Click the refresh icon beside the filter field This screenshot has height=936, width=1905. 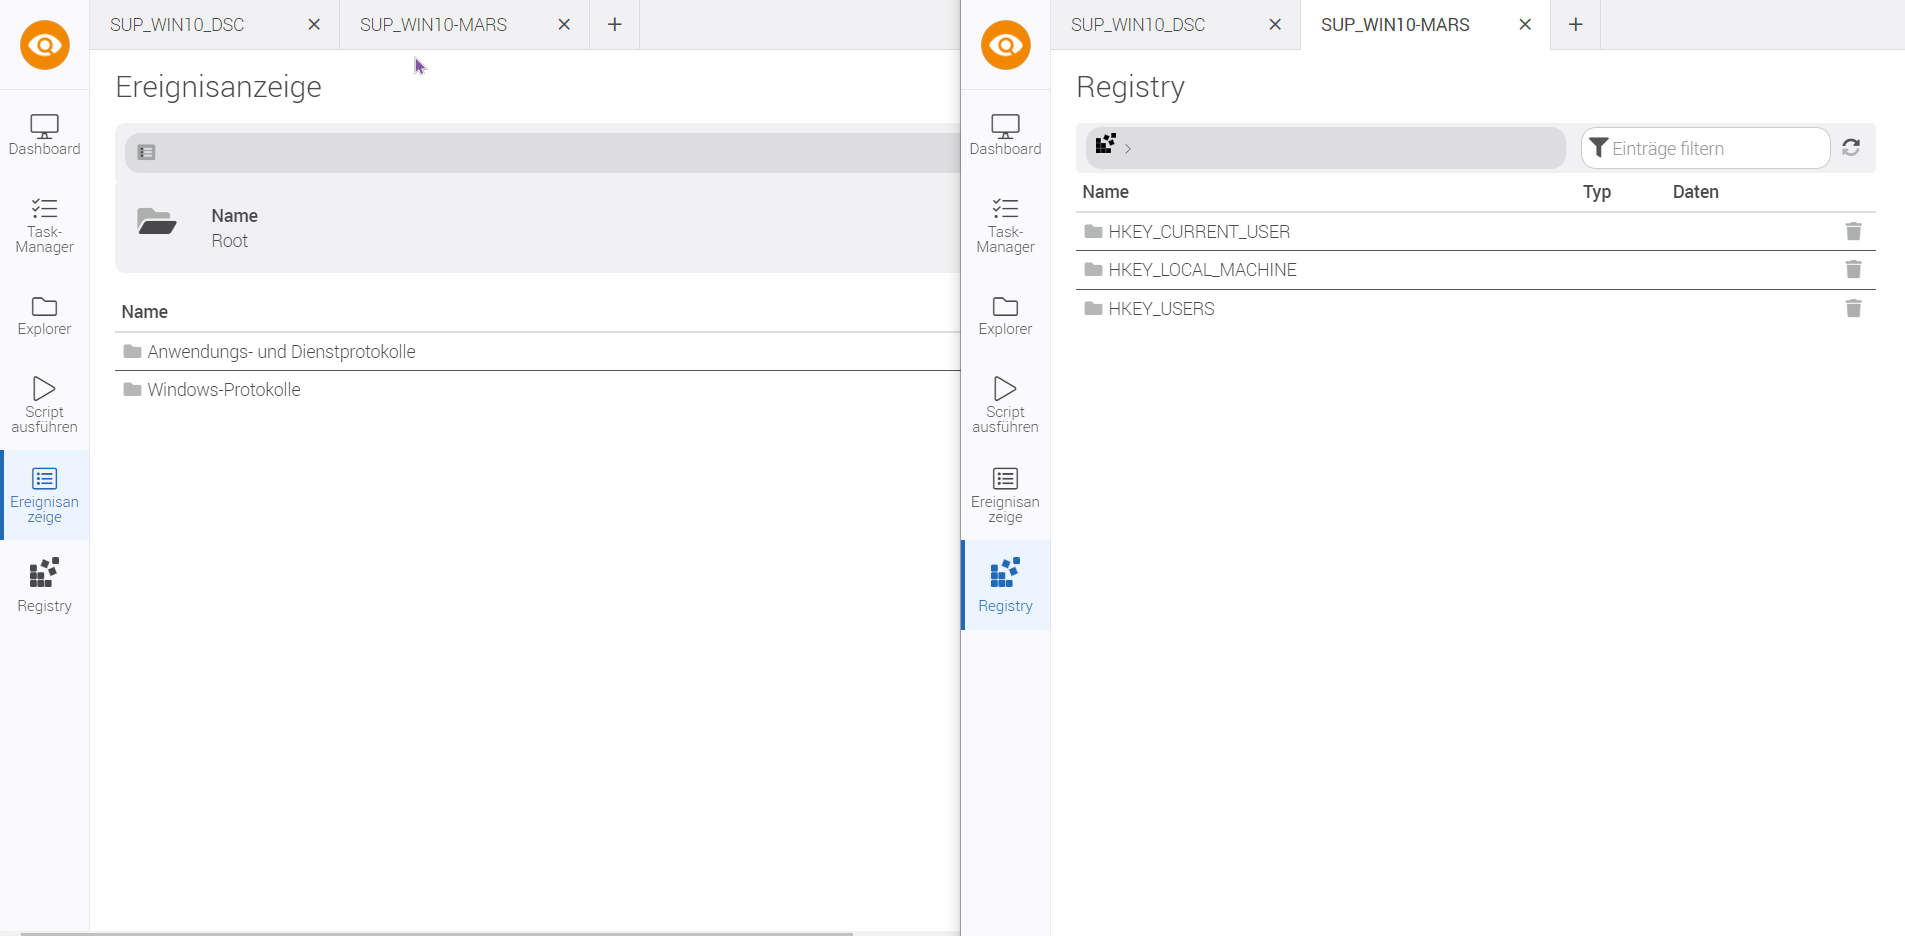[1851, 148]
